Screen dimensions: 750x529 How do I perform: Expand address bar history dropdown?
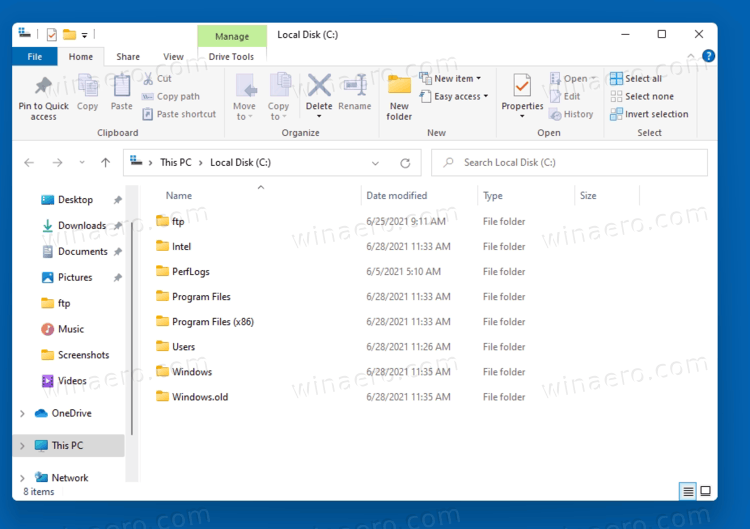click(x=375, y=163)
